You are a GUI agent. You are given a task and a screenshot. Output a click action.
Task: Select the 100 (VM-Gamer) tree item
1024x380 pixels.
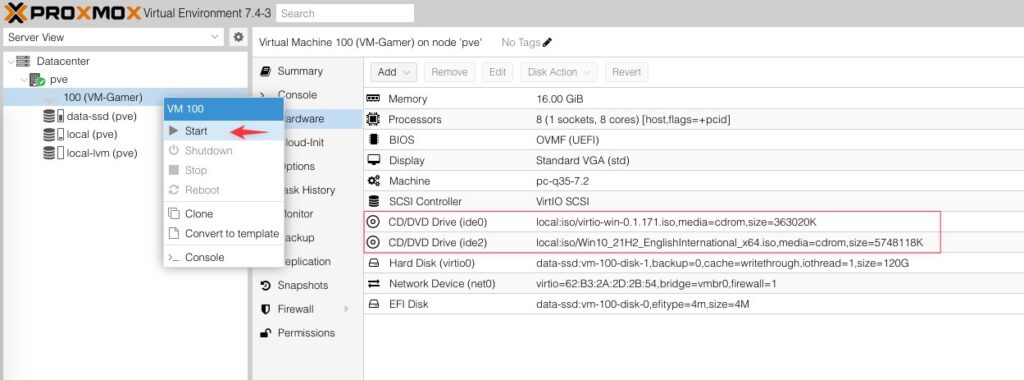pyautogui.click(x=103, y=97)
